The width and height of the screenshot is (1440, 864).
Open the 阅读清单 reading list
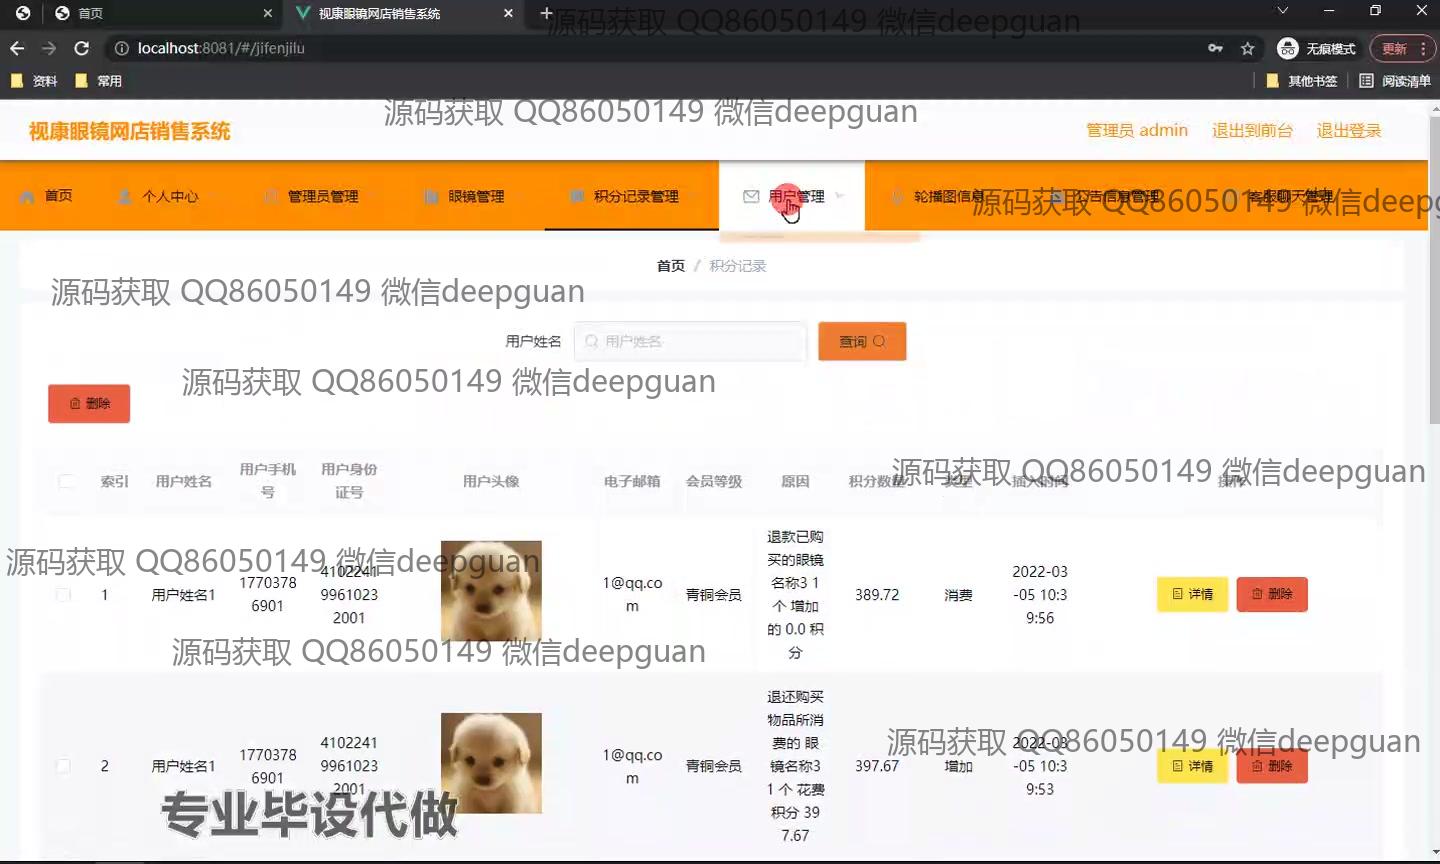(x=1395, y=81)
